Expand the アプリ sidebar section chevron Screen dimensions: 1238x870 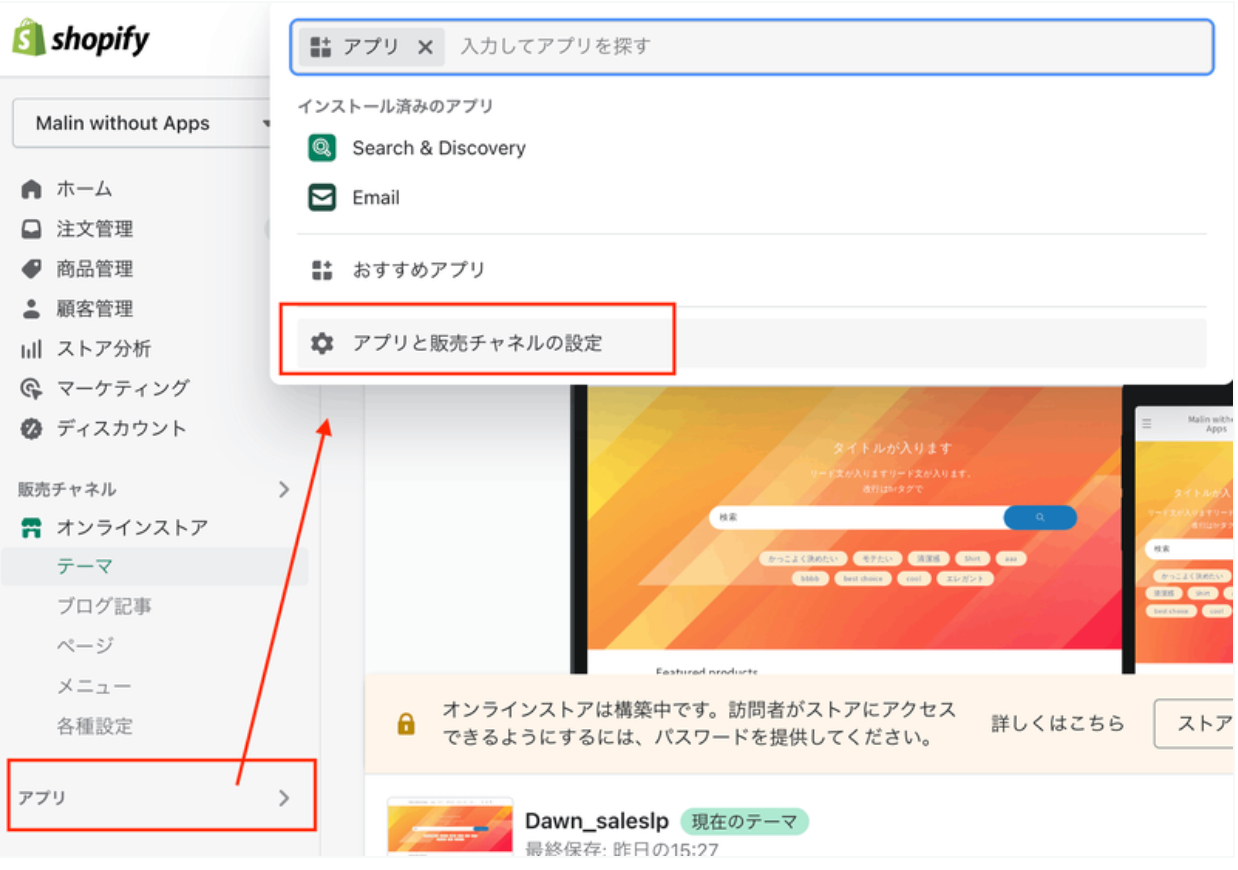(284, 798)
